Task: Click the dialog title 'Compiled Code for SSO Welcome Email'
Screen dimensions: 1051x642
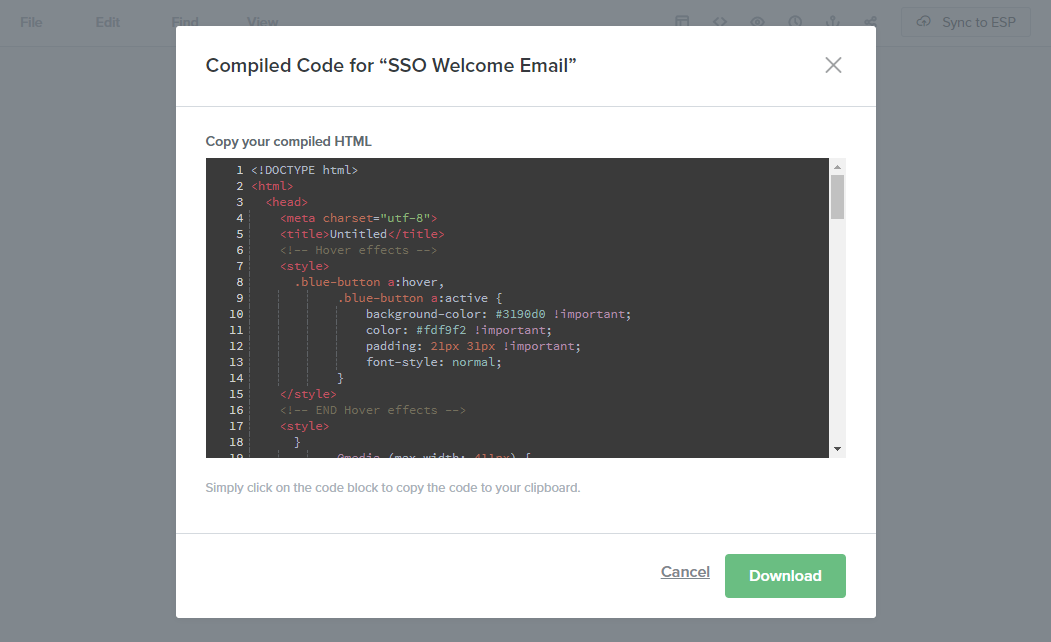Action: (x=391, y=66)
